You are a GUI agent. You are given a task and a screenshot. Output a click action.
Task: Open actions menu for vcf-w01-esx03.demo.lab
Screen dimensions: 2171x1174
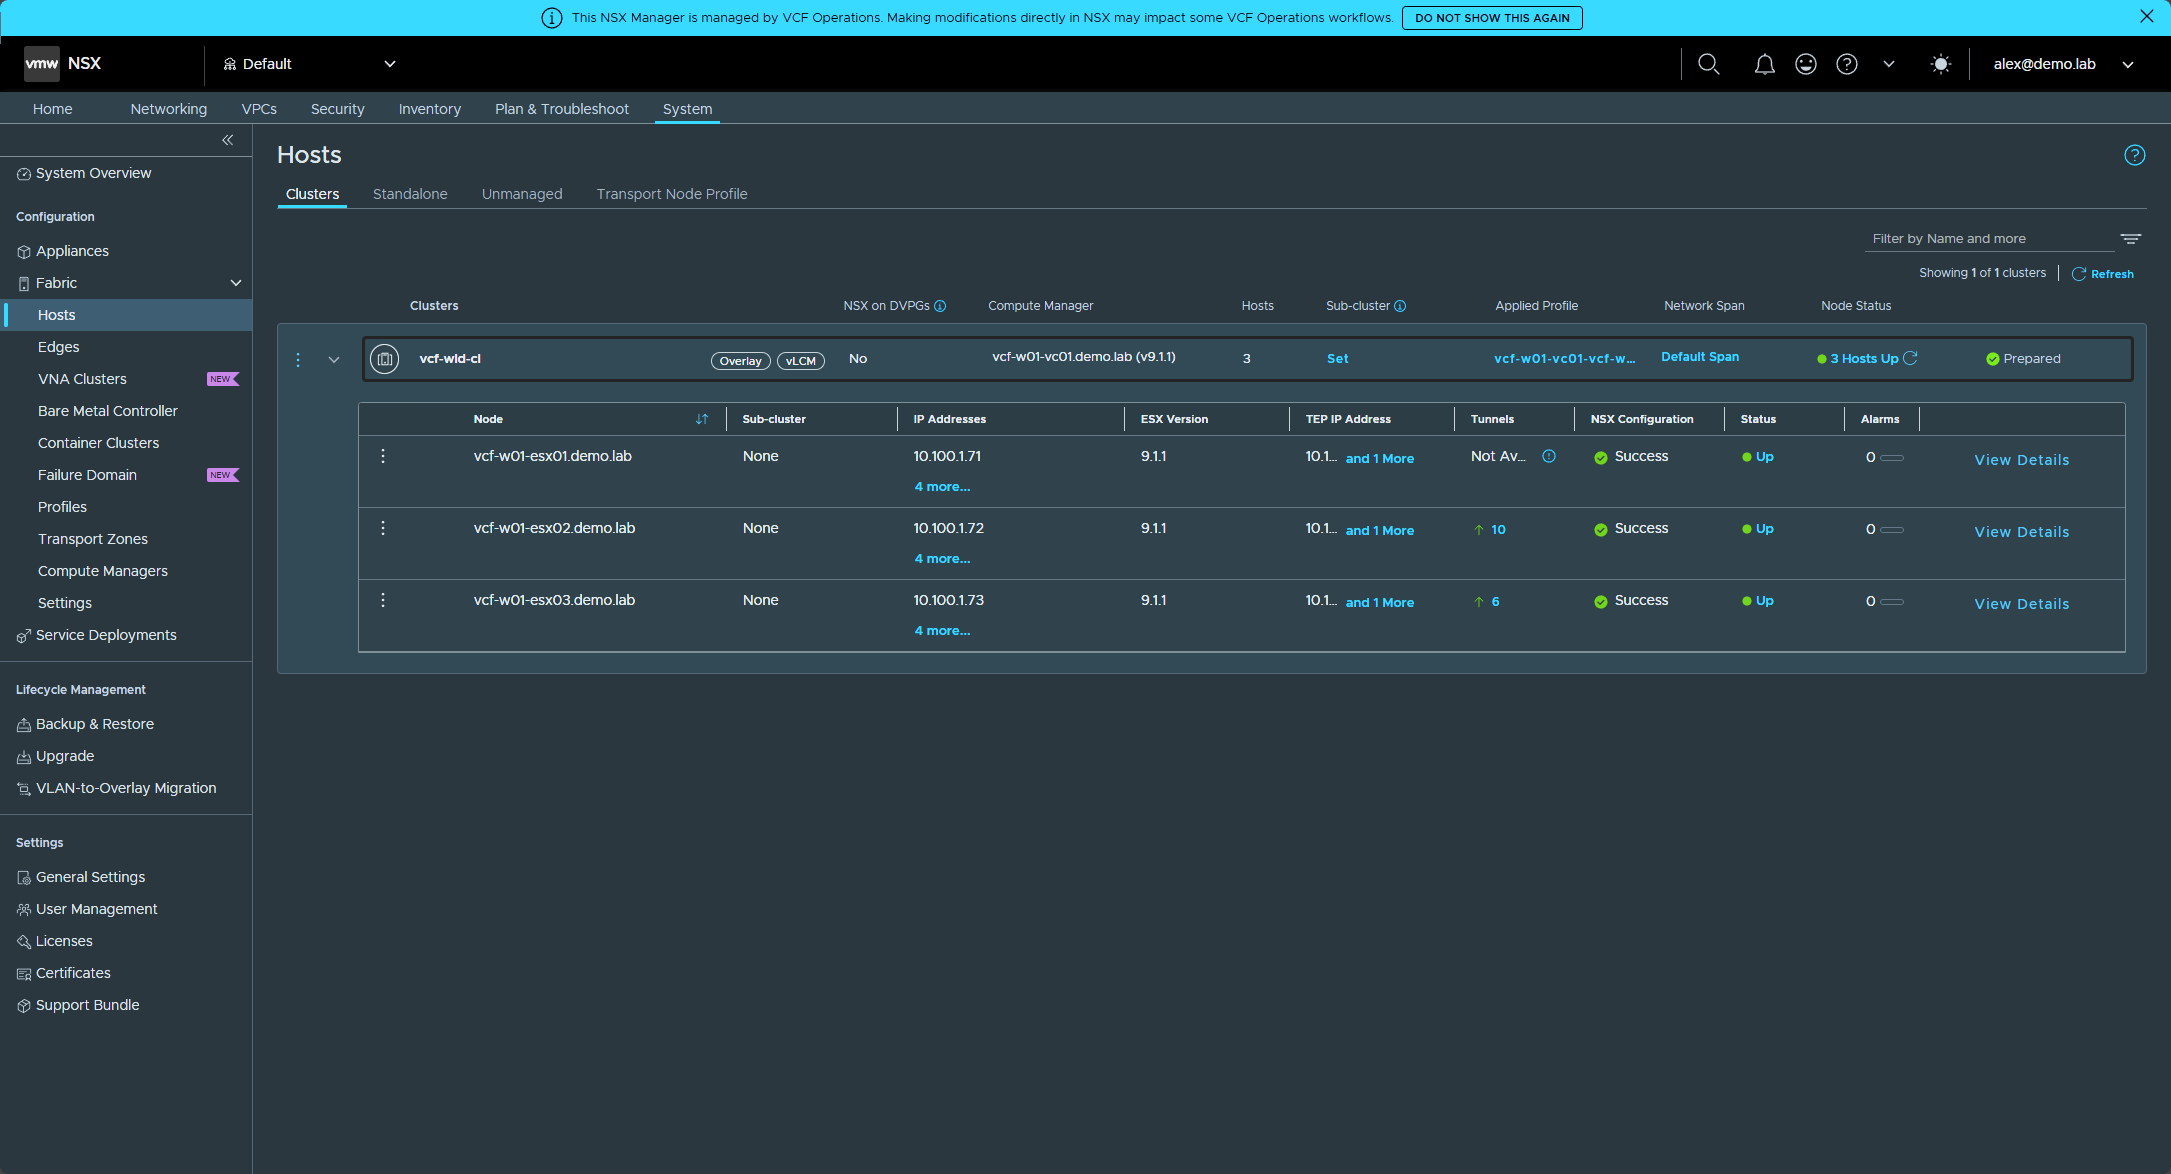(x=383, y=600)
